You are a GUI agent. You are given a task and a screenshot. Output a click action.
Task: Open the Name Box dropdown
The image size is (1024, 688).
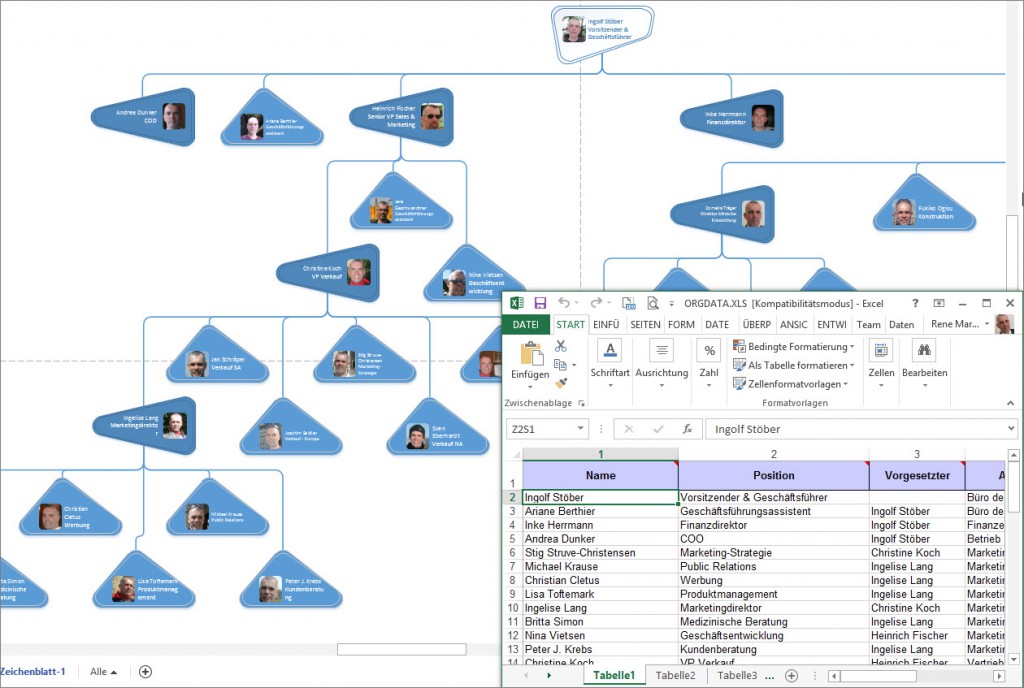582,428
